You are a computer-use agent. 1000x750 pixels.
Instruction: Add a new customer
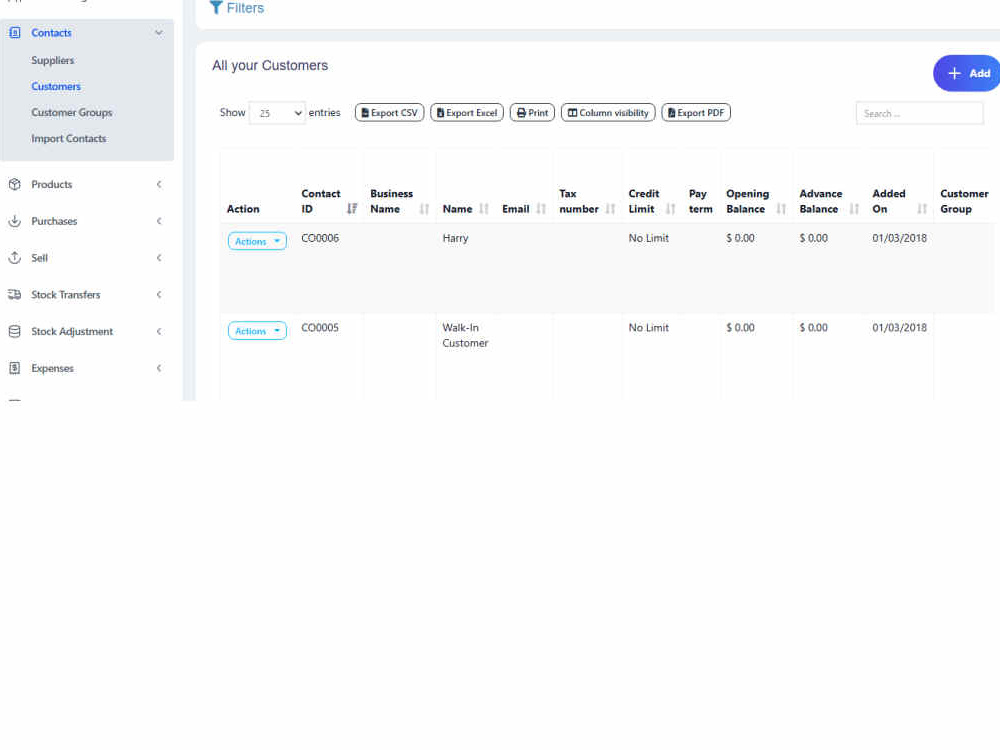[x=967, y=73]
